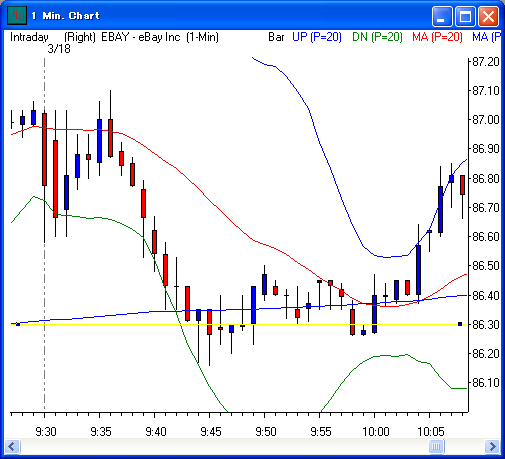Maximize the 1 Min. Chart window

[465, 16]
